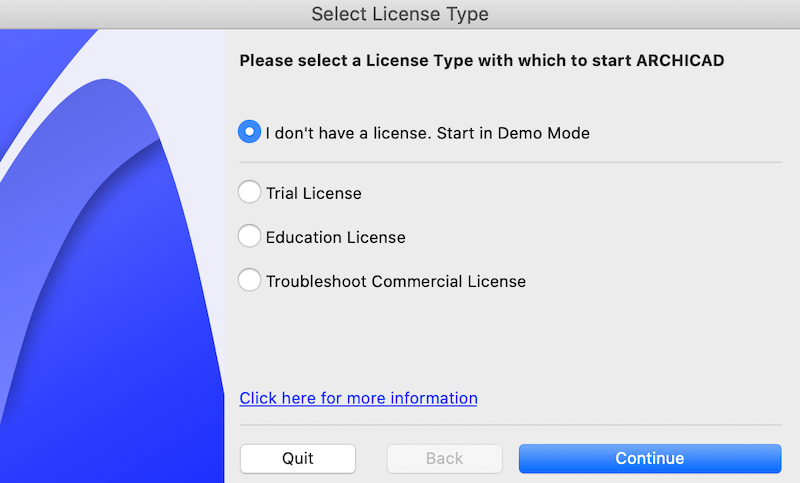Click the word ARCHICAD in the heading

(x=680, y=61)
